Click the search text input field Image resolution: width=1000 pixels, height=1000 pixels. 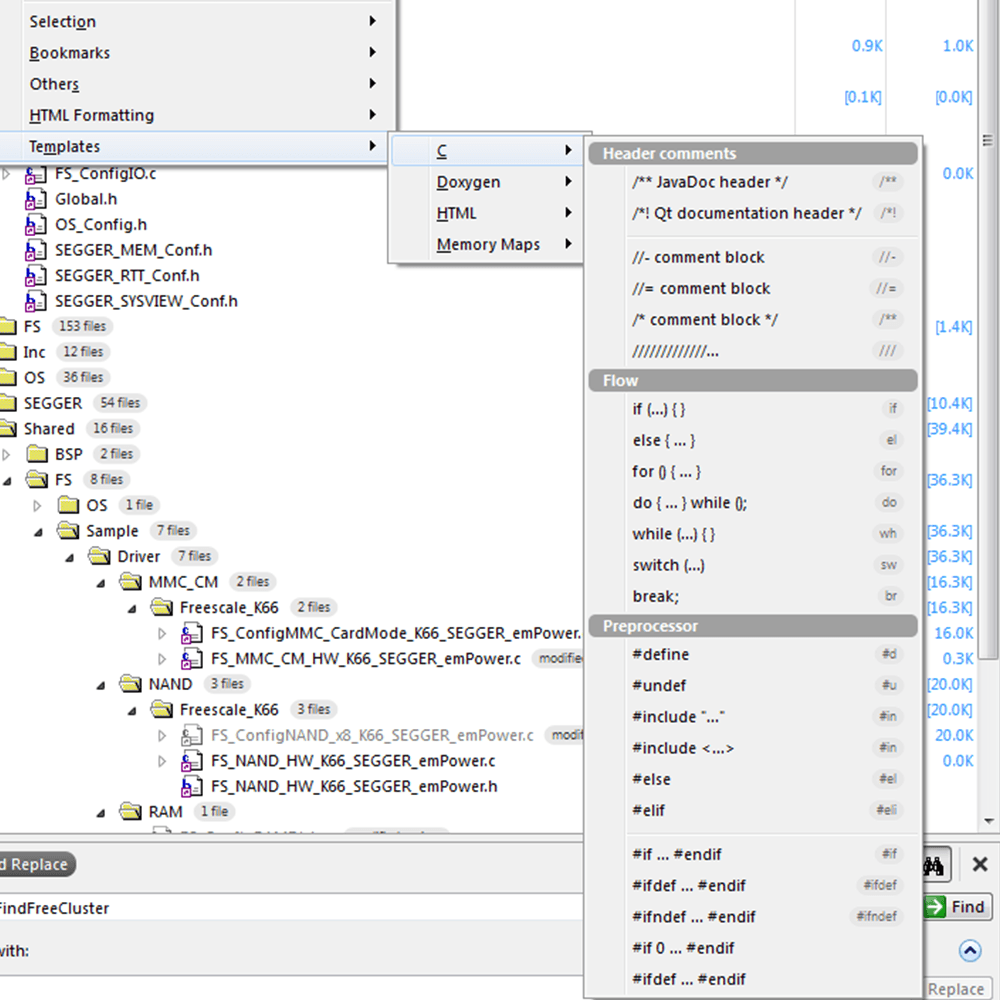300,908
